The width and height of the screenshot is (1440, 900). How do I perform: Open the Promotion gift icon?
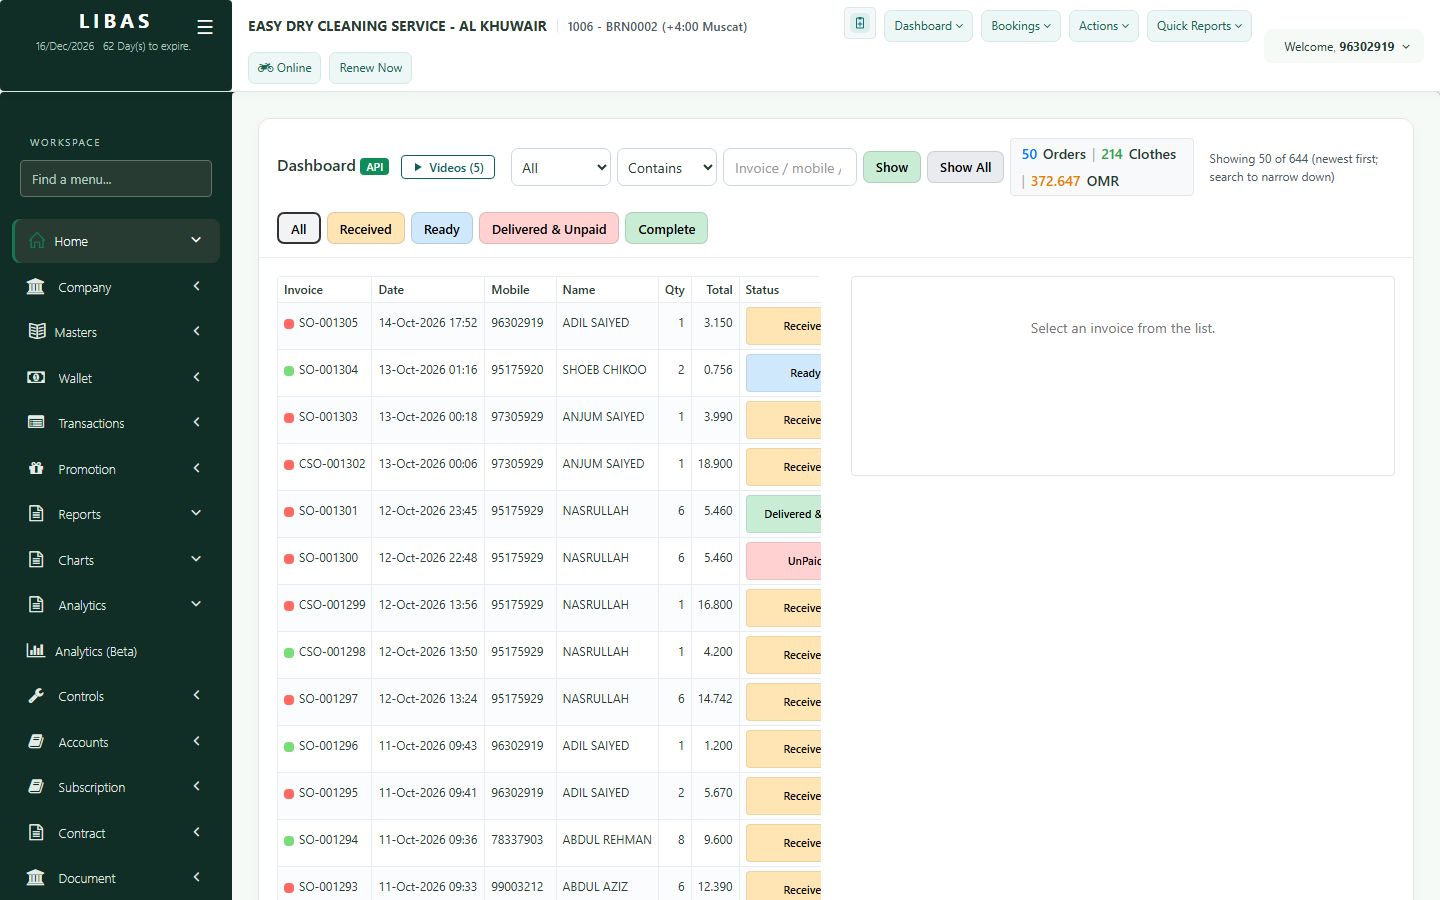[36, 469]
